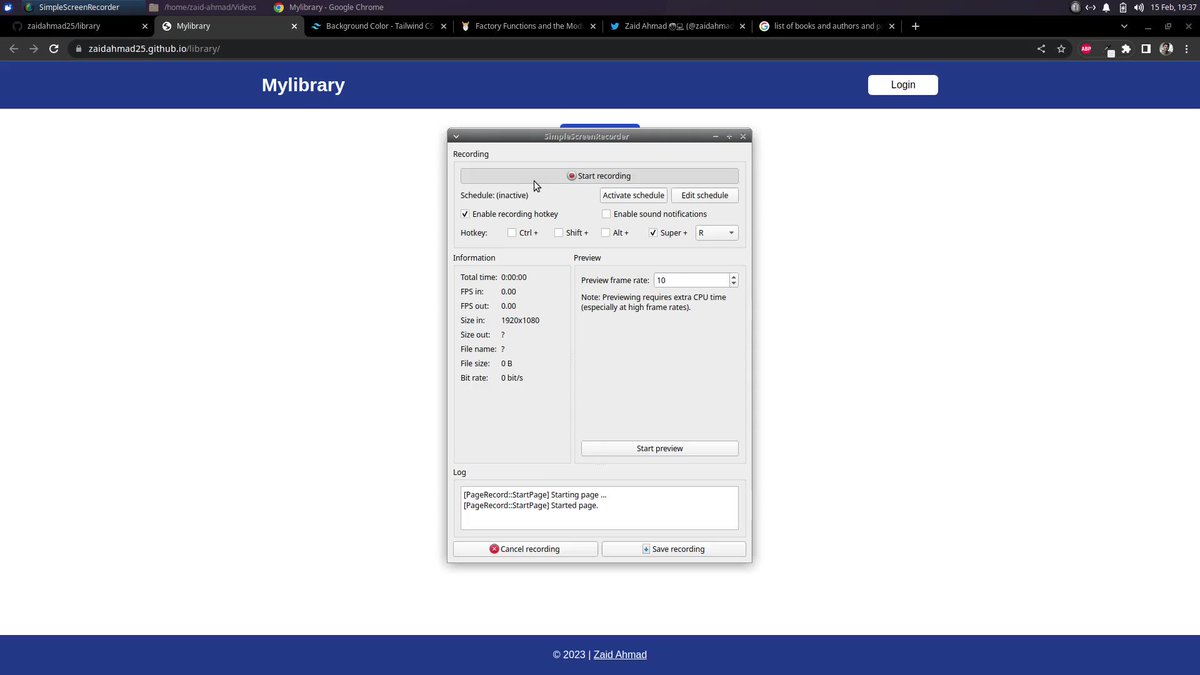
Task: Bookmark page with the star icon
Action: 1061,48
